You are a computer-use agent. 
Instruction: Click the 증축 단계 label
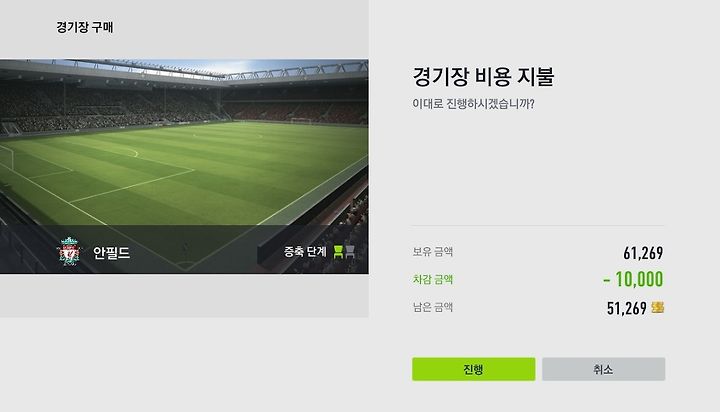click(305, 252)
